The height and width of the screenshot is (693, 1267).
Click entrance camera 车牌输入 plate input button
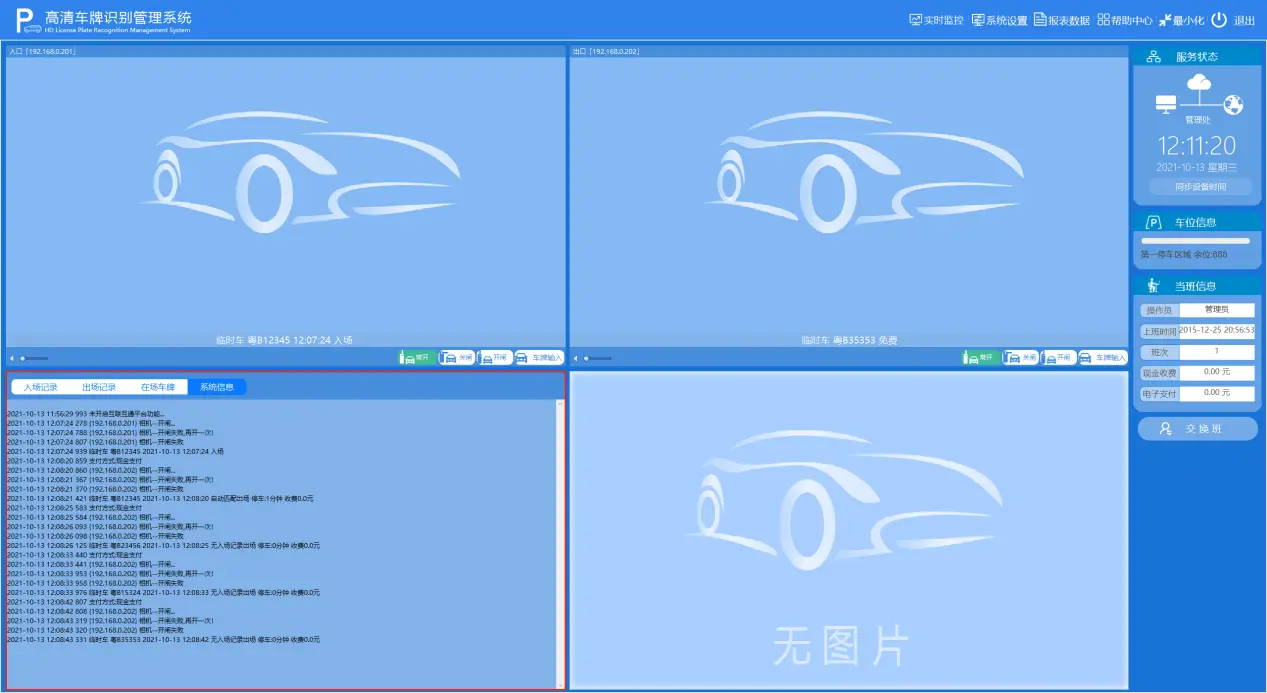540,357
